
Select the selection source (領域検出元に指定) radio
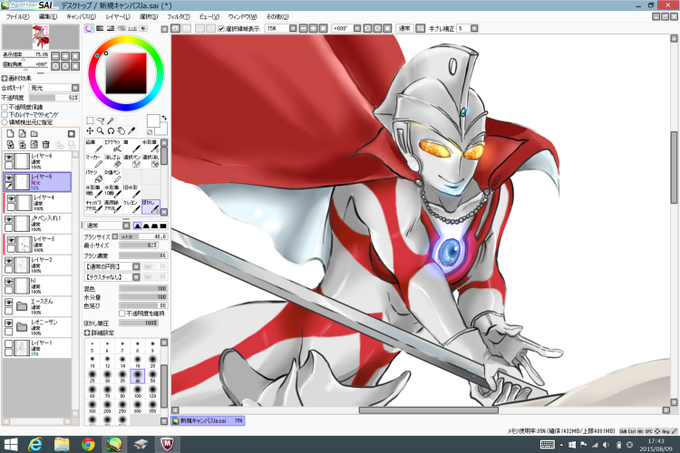[x=5, y=122]
